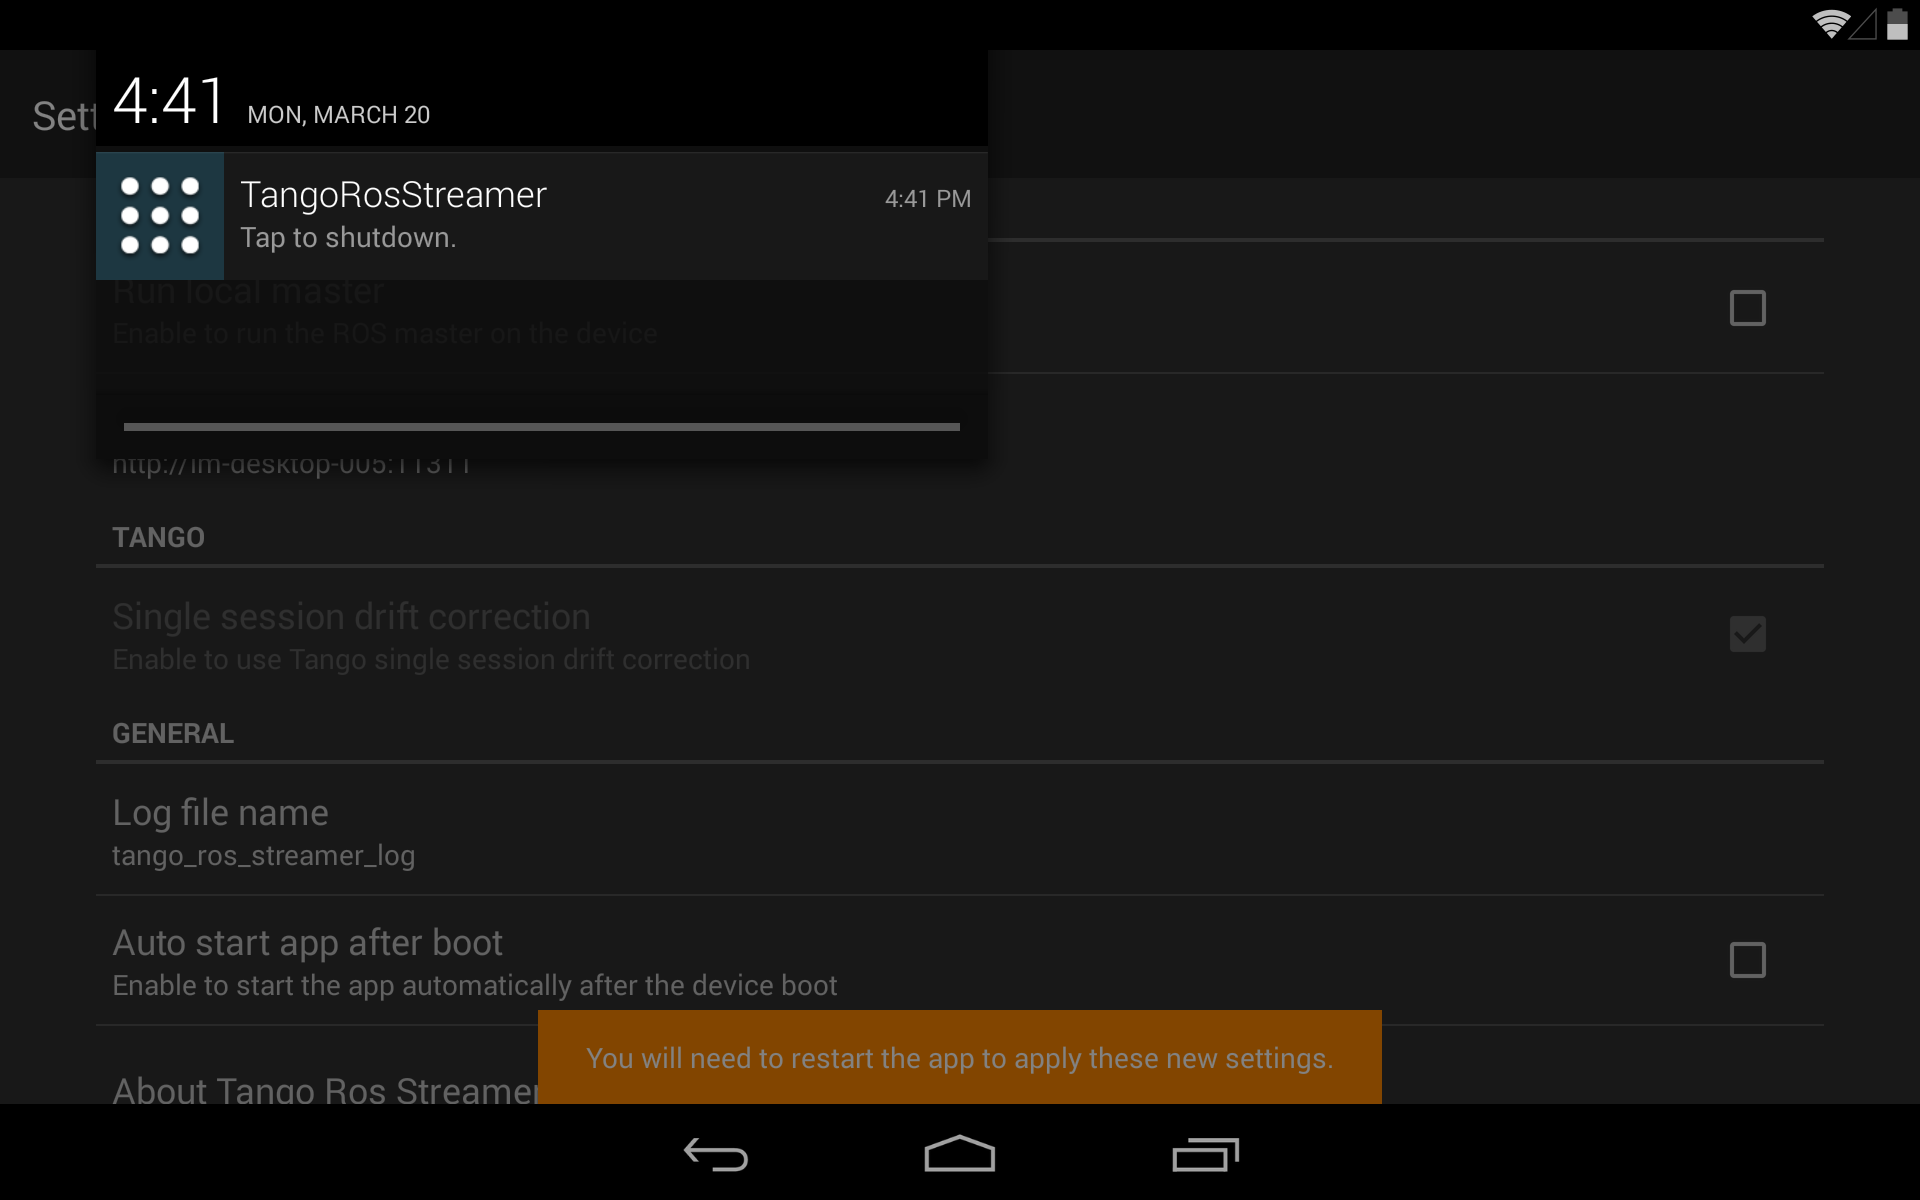Tap the cellular signal status icon
The image size is (1920, 1200).
1862,25
